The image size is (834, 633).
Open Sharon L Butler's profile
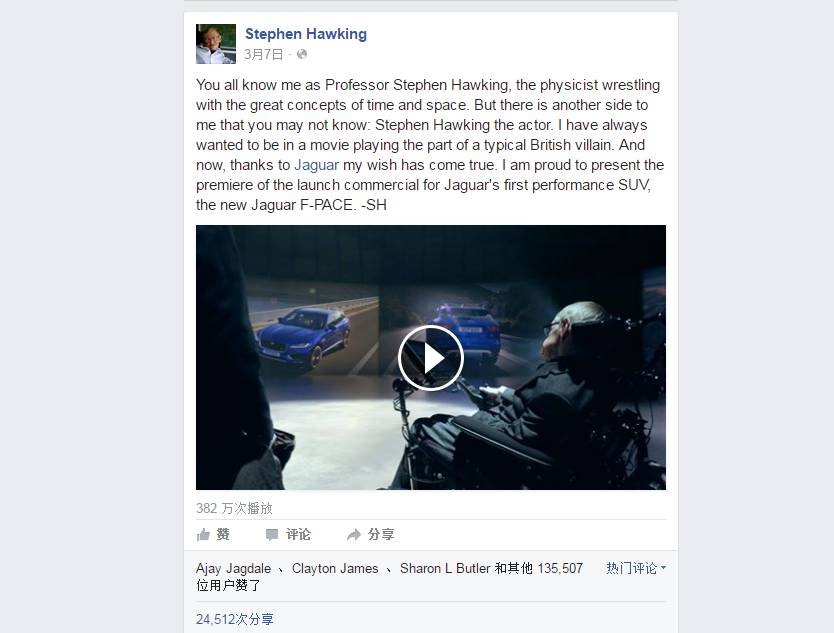445,569
